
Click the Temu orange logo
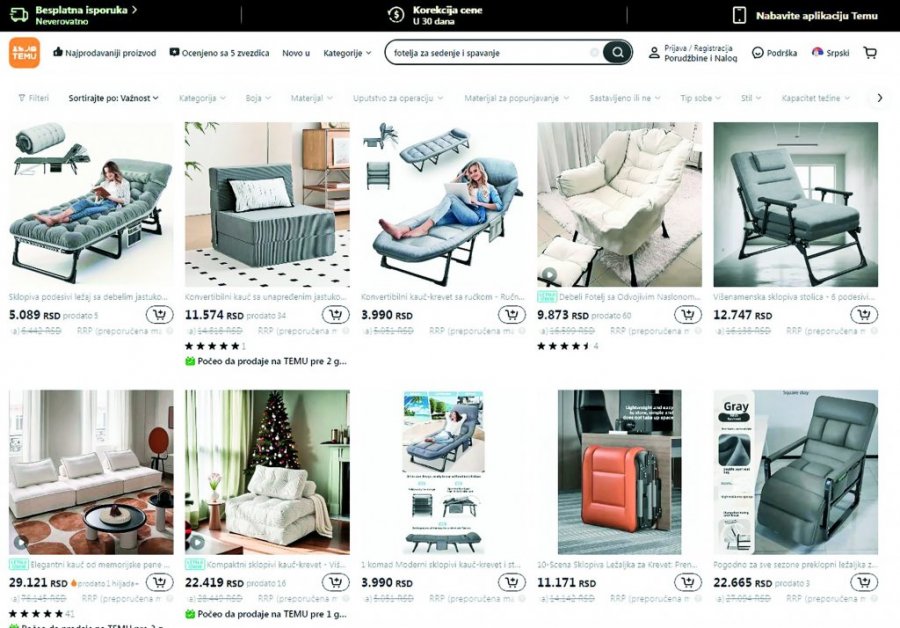(x=24, y=53)
